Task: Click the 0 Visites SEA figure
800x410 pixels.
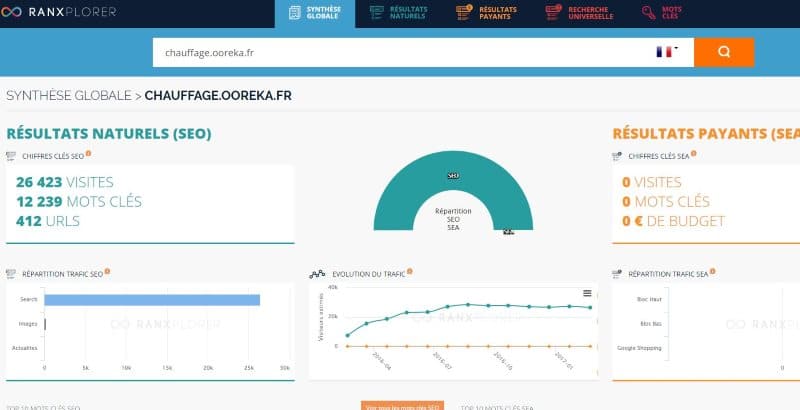Action: (652, 182)
